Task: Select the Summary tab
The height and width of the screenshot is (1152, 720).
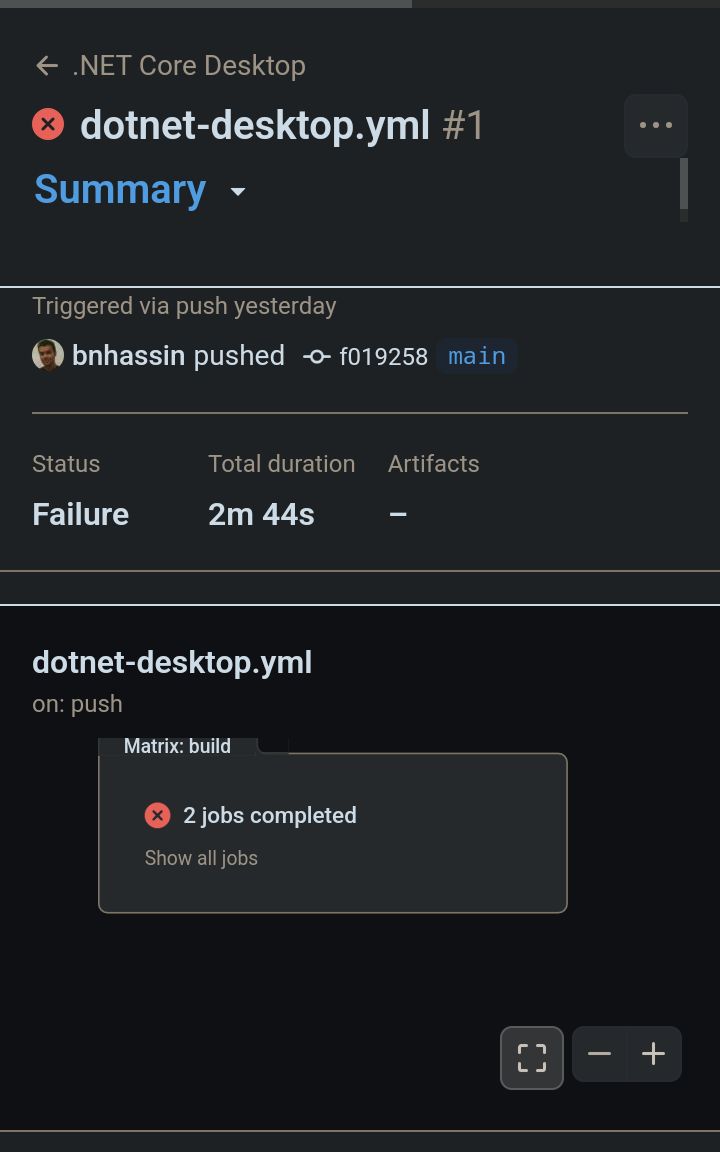Action: (120, 190)
